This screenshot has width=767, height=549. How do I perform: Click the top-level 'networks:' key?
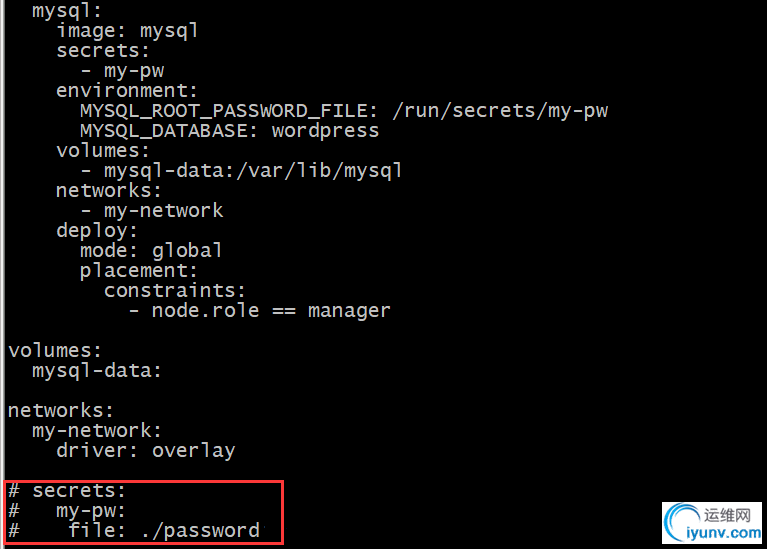pyautogui.click(x=61, y=411)
